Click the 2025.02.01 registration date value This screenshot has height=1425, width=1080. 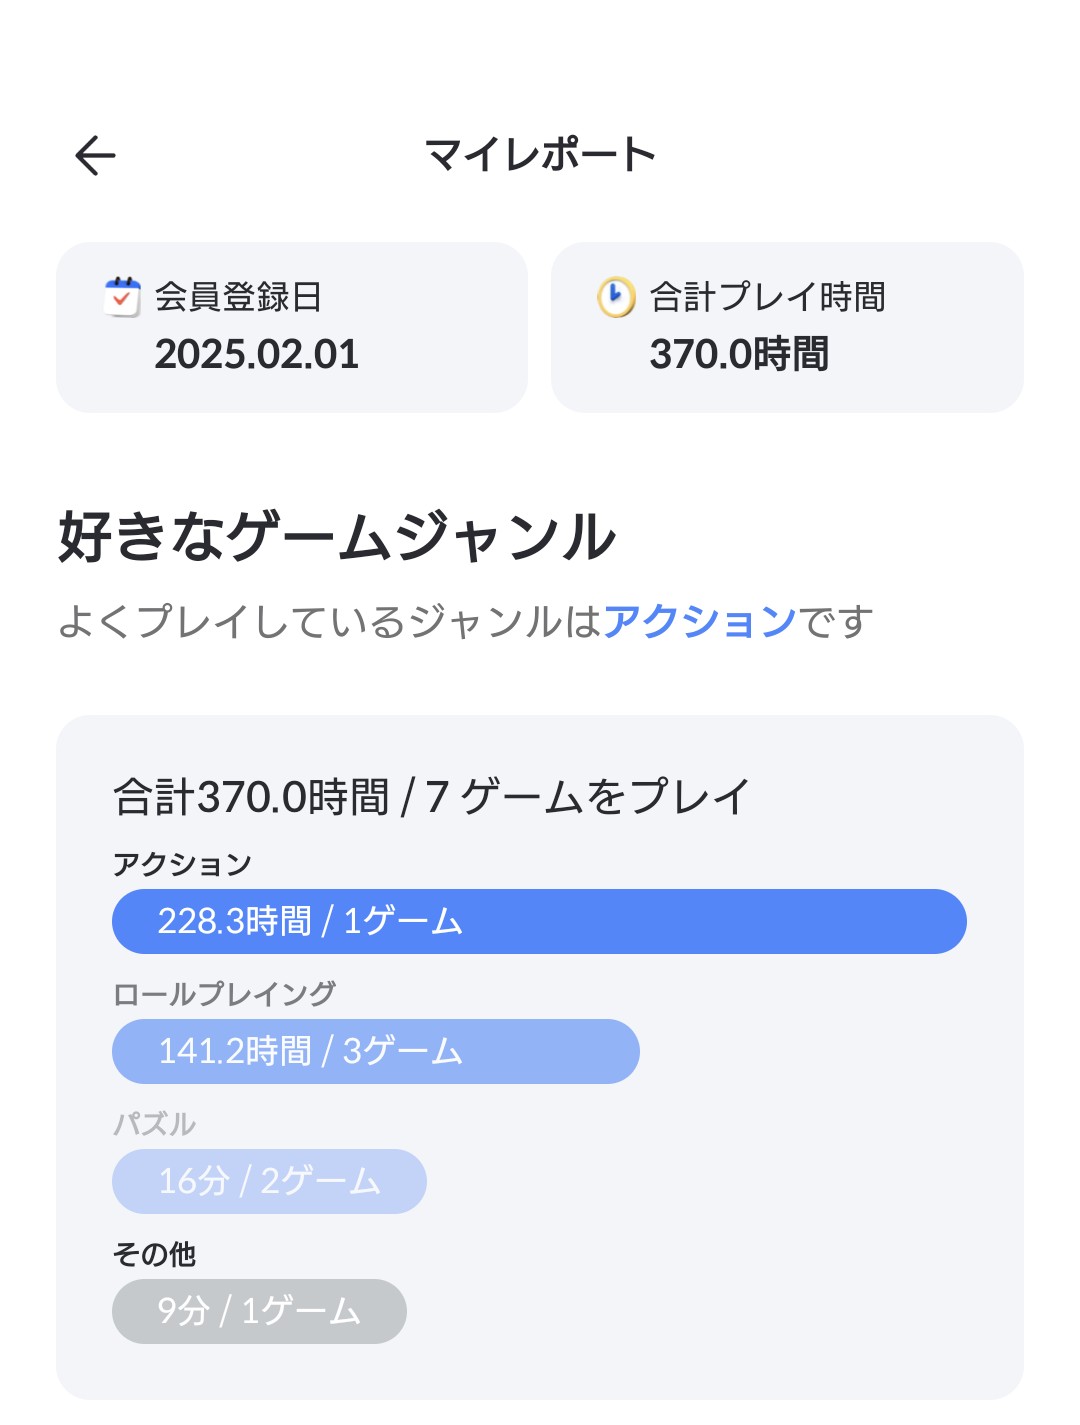pyautogui.click(x=257, y=354)
